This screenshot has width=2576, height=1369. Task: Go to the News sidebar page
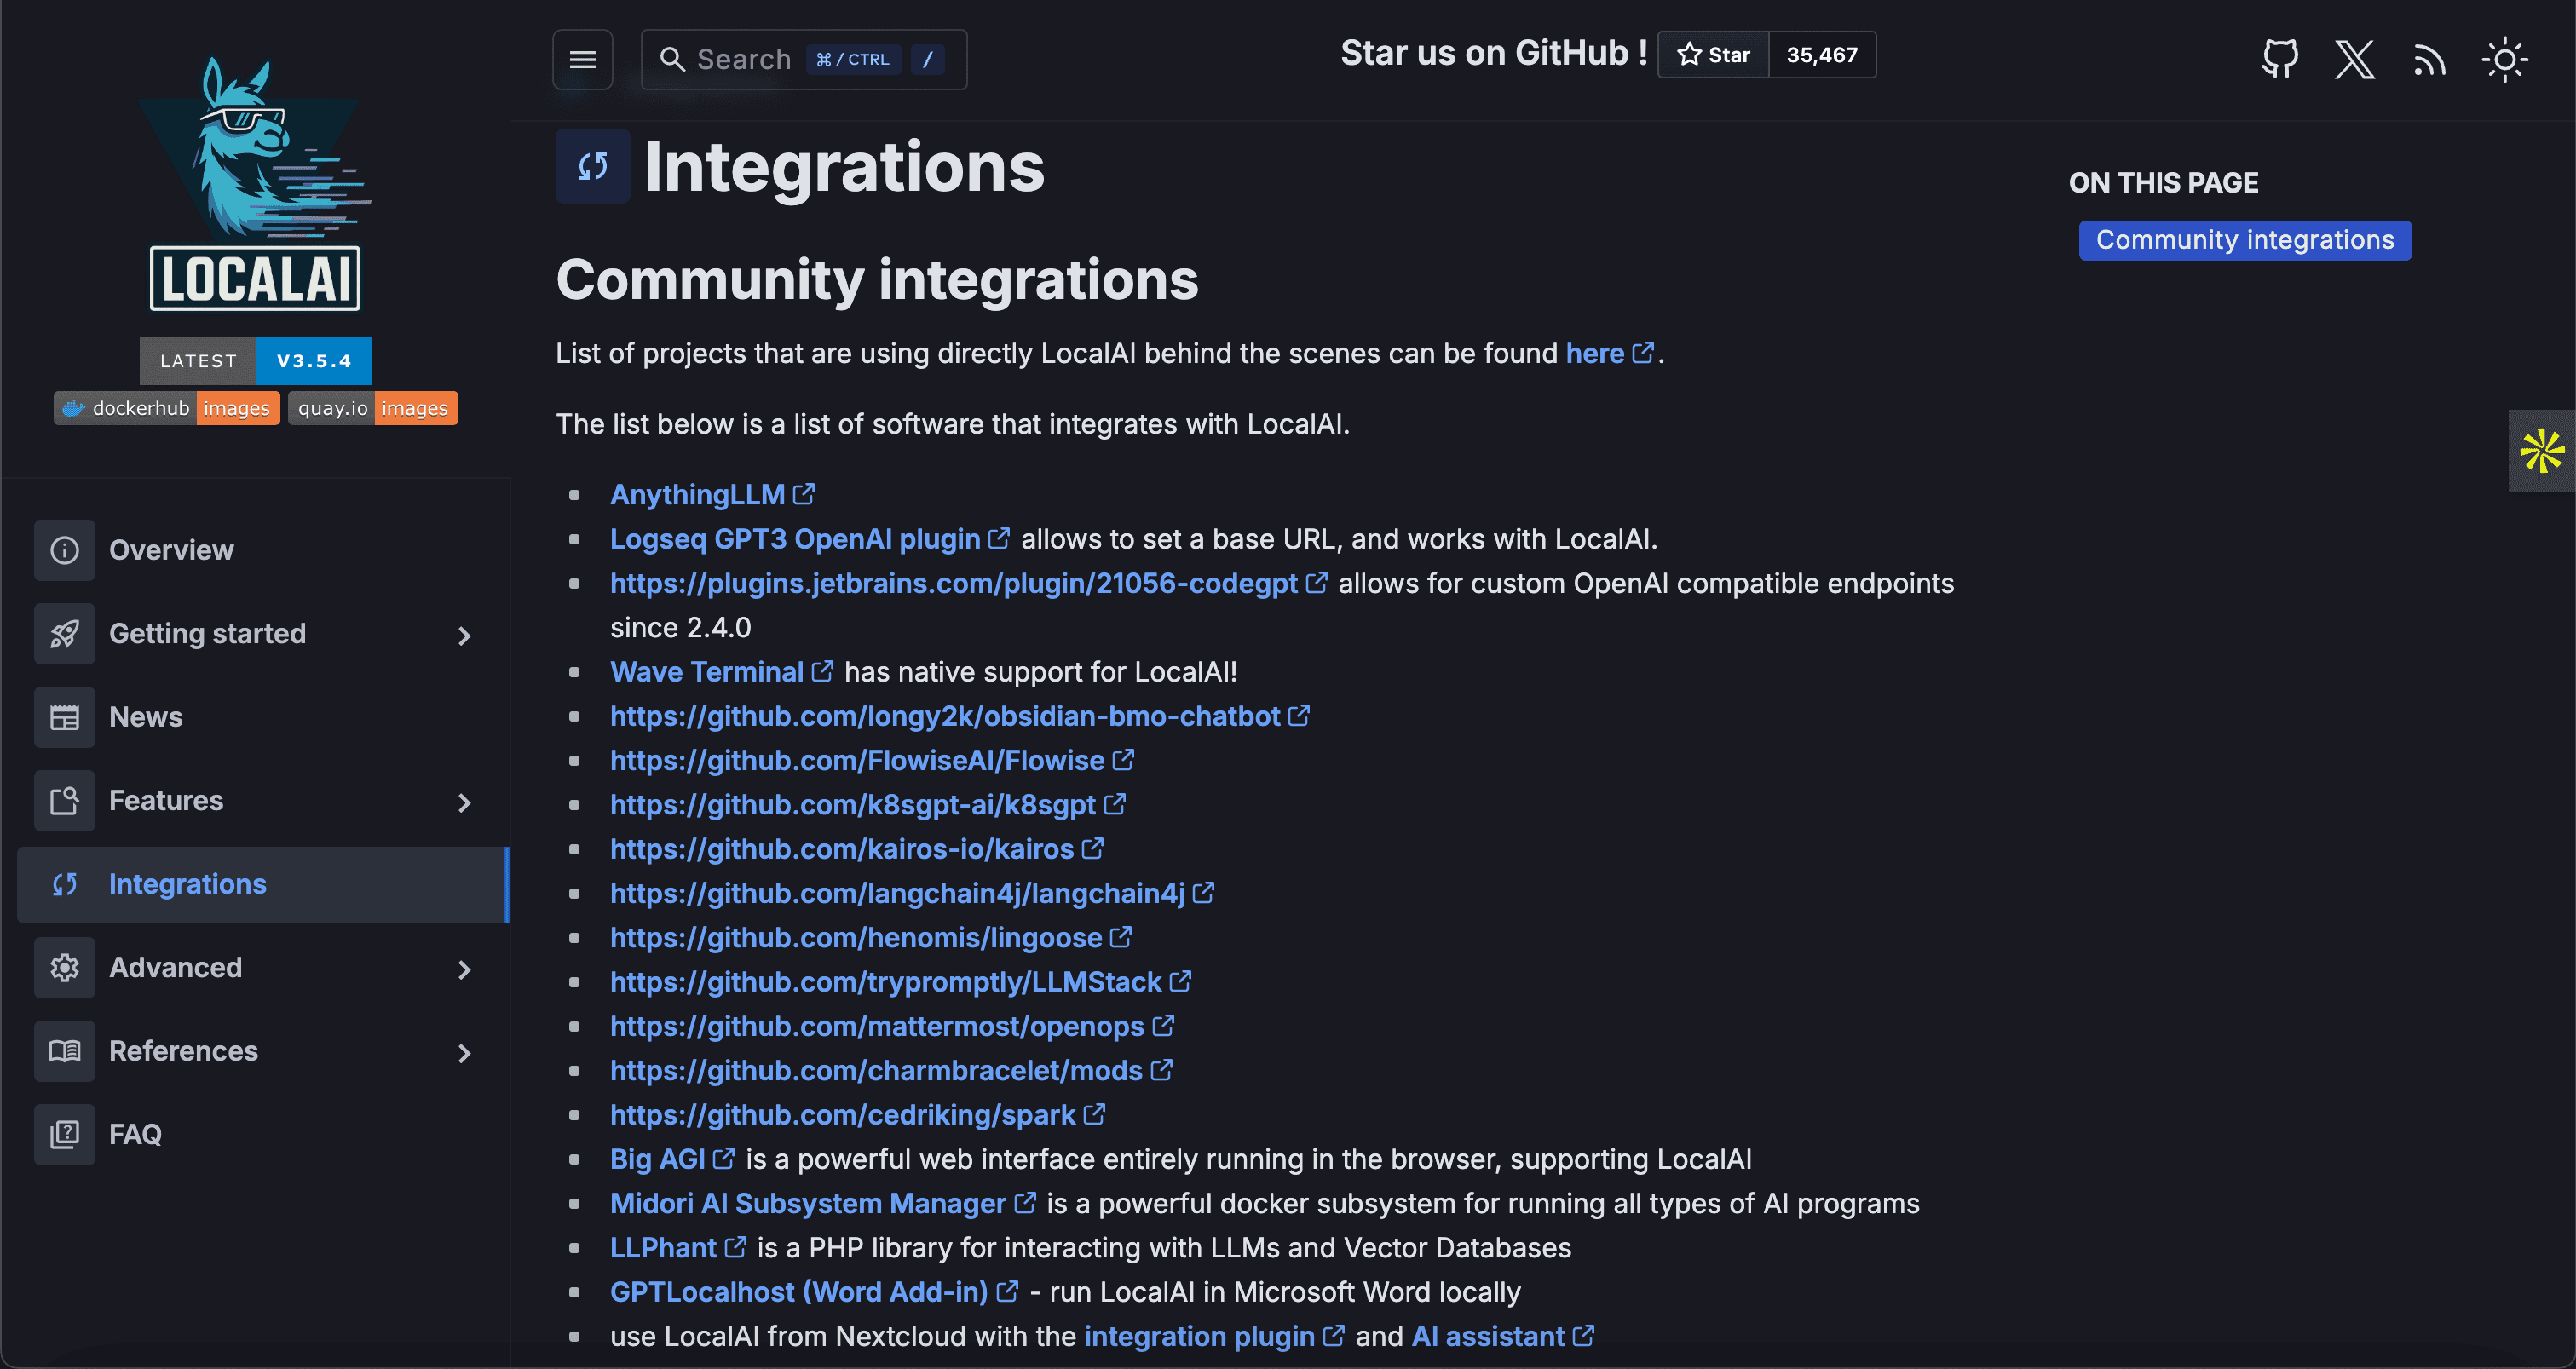263,717
